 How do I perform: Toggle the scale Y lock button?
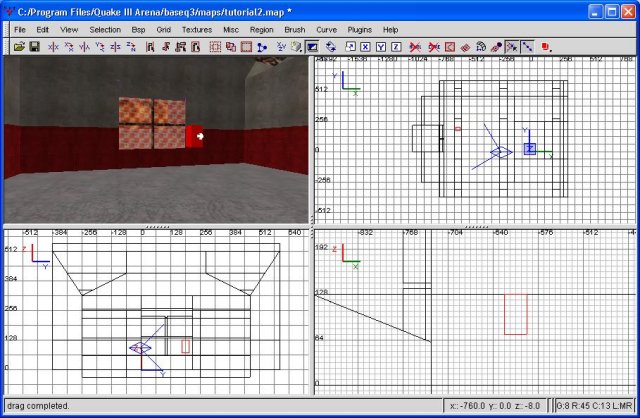[381, 47]
